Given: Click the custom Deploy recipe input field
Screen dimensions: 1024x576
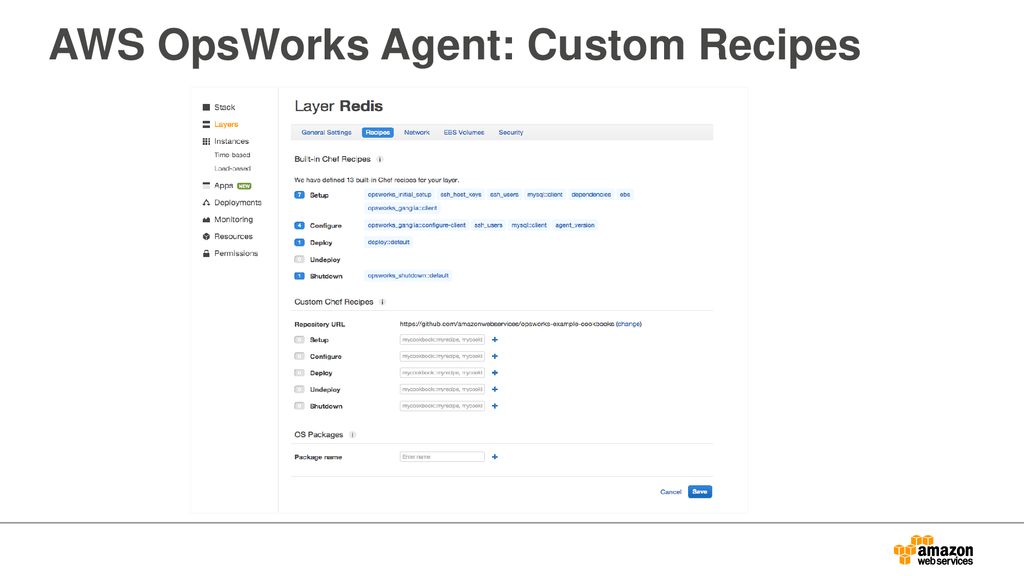Looking at the screenshot, I should click(442, 373).
